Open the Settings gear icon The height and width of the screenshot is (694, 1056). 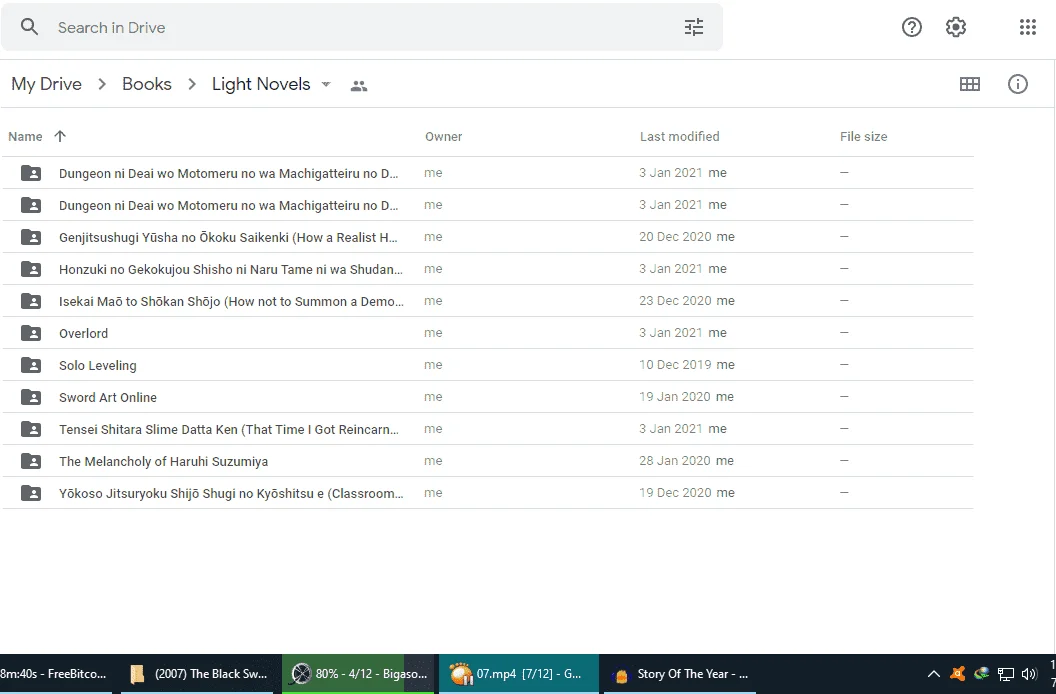pyautogui.click(x=956, y=27)
